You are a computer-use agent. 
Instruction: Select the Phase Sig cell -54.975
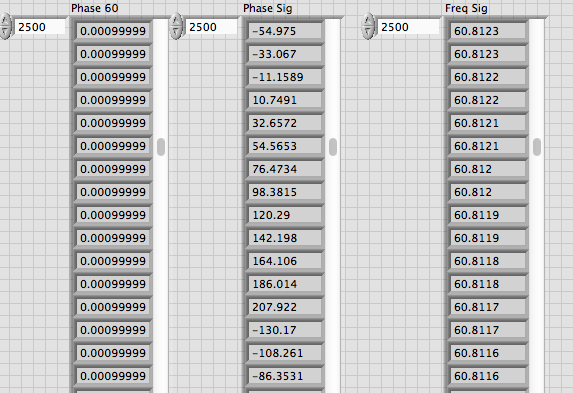[x=285, y=31]
